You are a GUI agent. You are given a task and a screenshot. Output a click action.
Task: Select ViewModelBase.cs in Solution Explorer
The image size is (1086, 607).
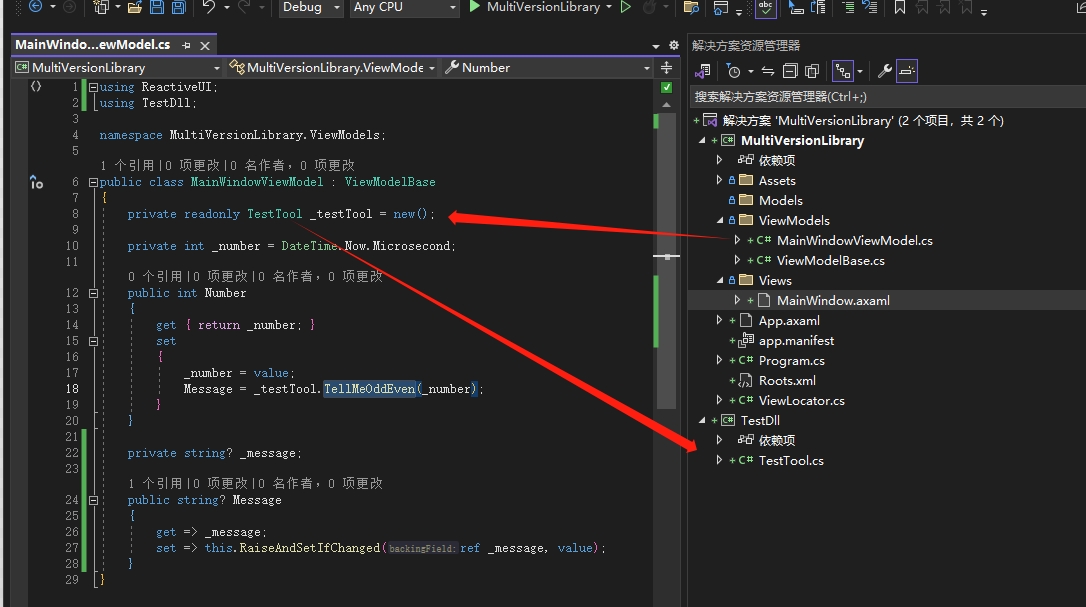pyautogui.click(x=830, y=261)
